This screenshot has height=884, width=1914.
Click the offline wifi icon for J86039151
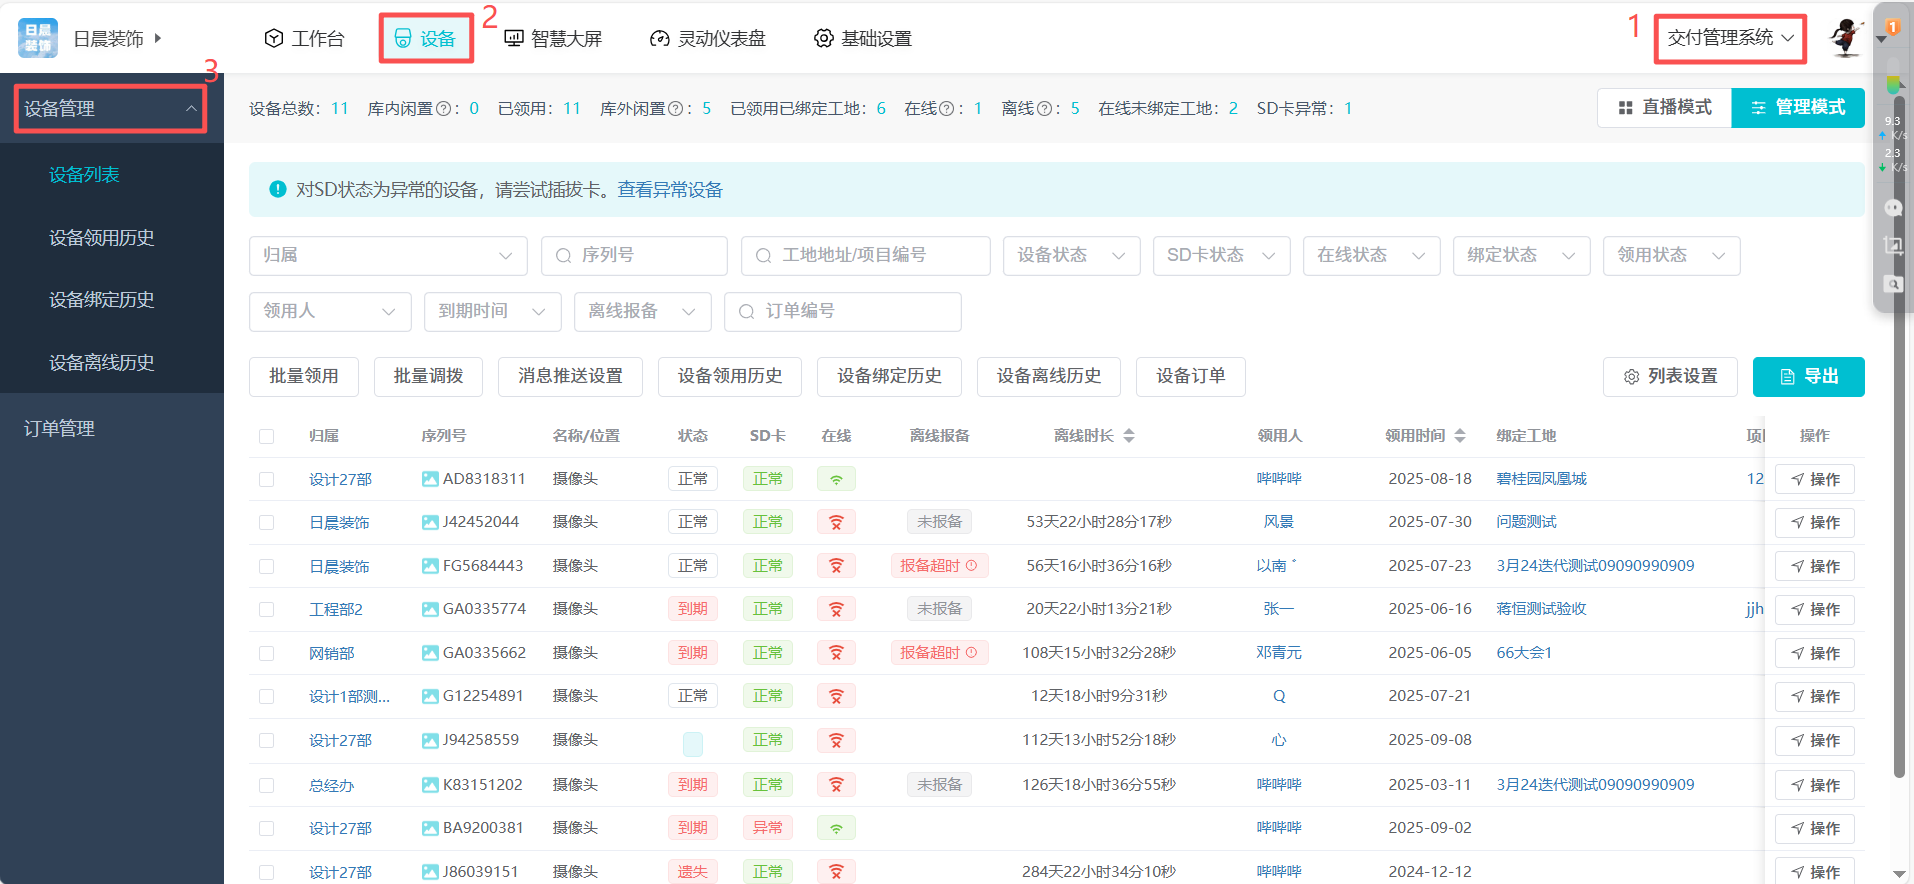coord(836,872)
